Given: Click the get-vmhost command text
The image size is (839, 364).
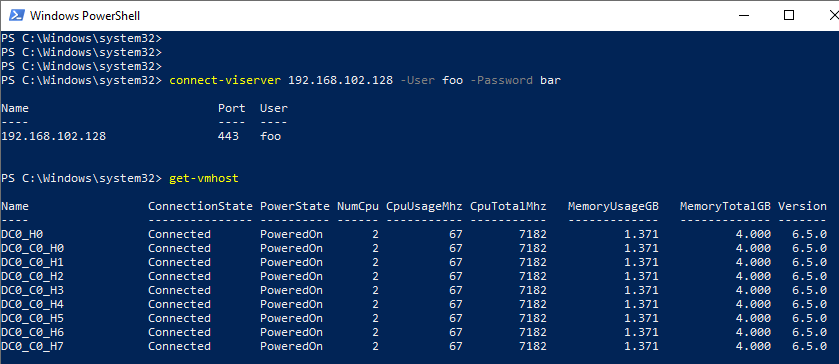Looking at the screenshot, I should (204, 178).
